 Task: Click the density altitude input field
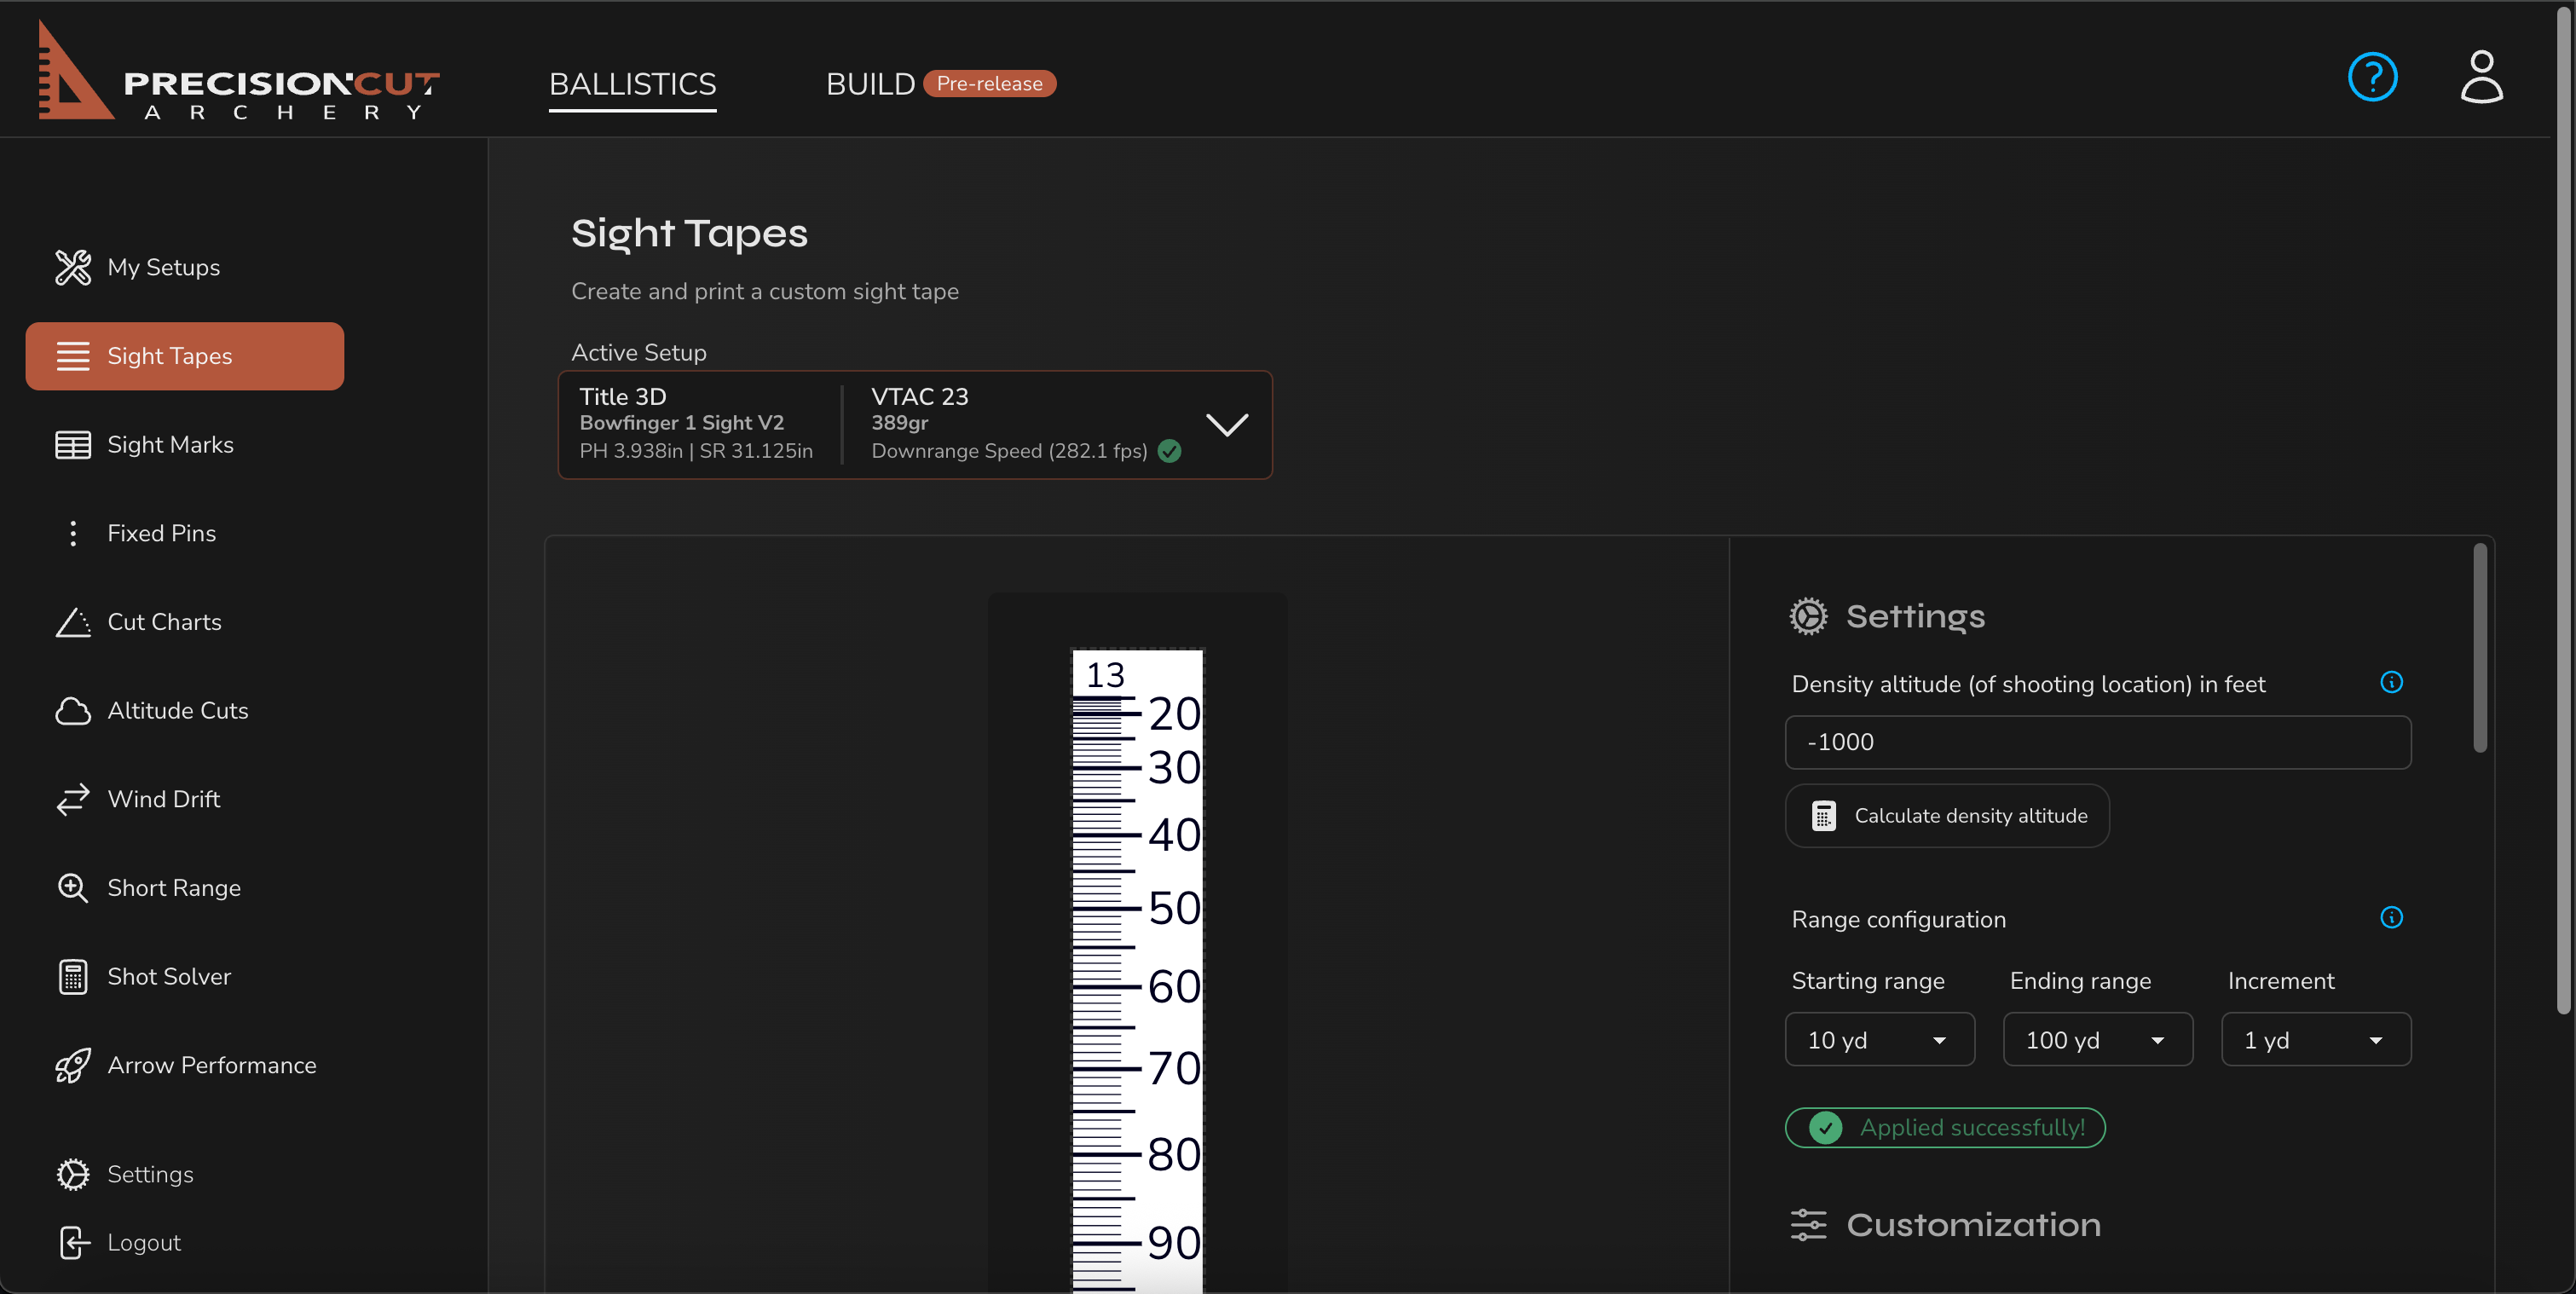pyautogui.click(x=2097, y=742)
